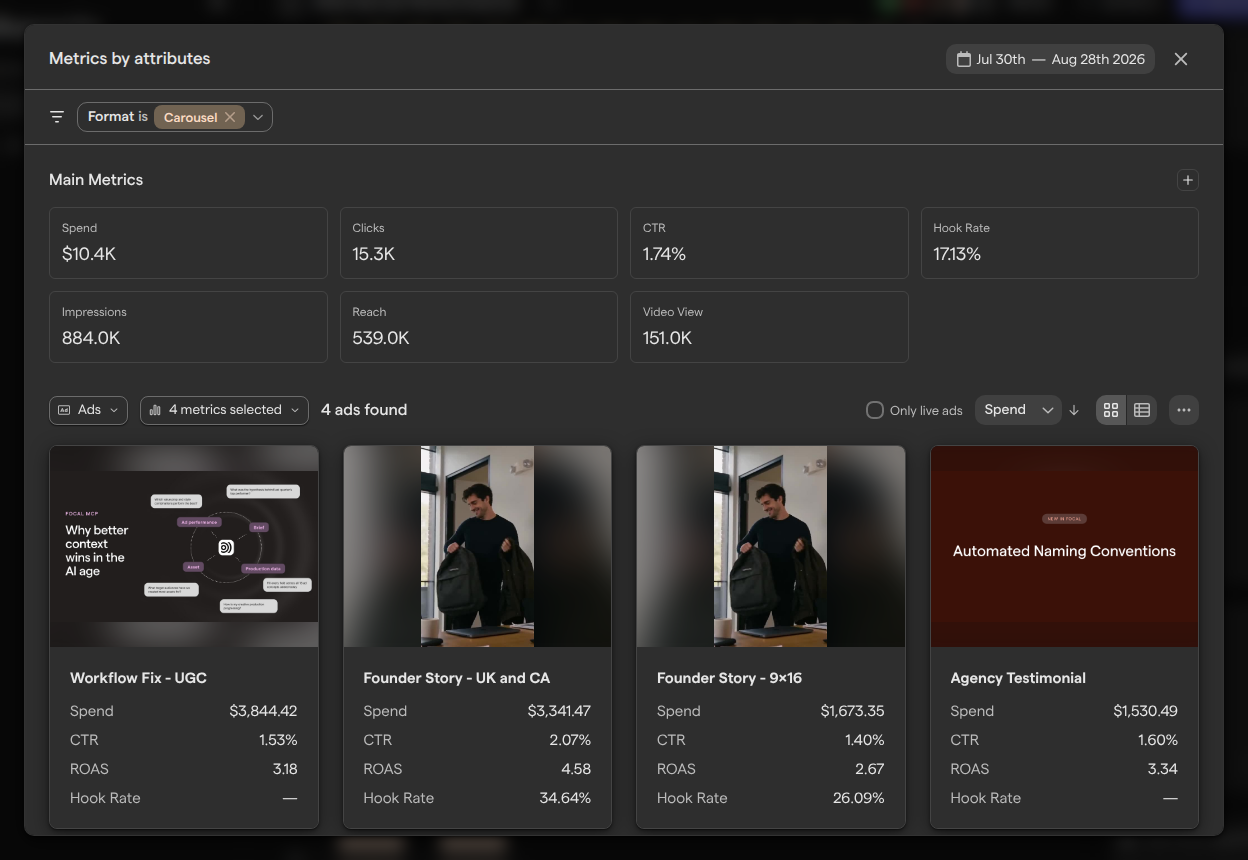1248x860 pixels.
Task: Switch to table view
Action: (1142, 410)
